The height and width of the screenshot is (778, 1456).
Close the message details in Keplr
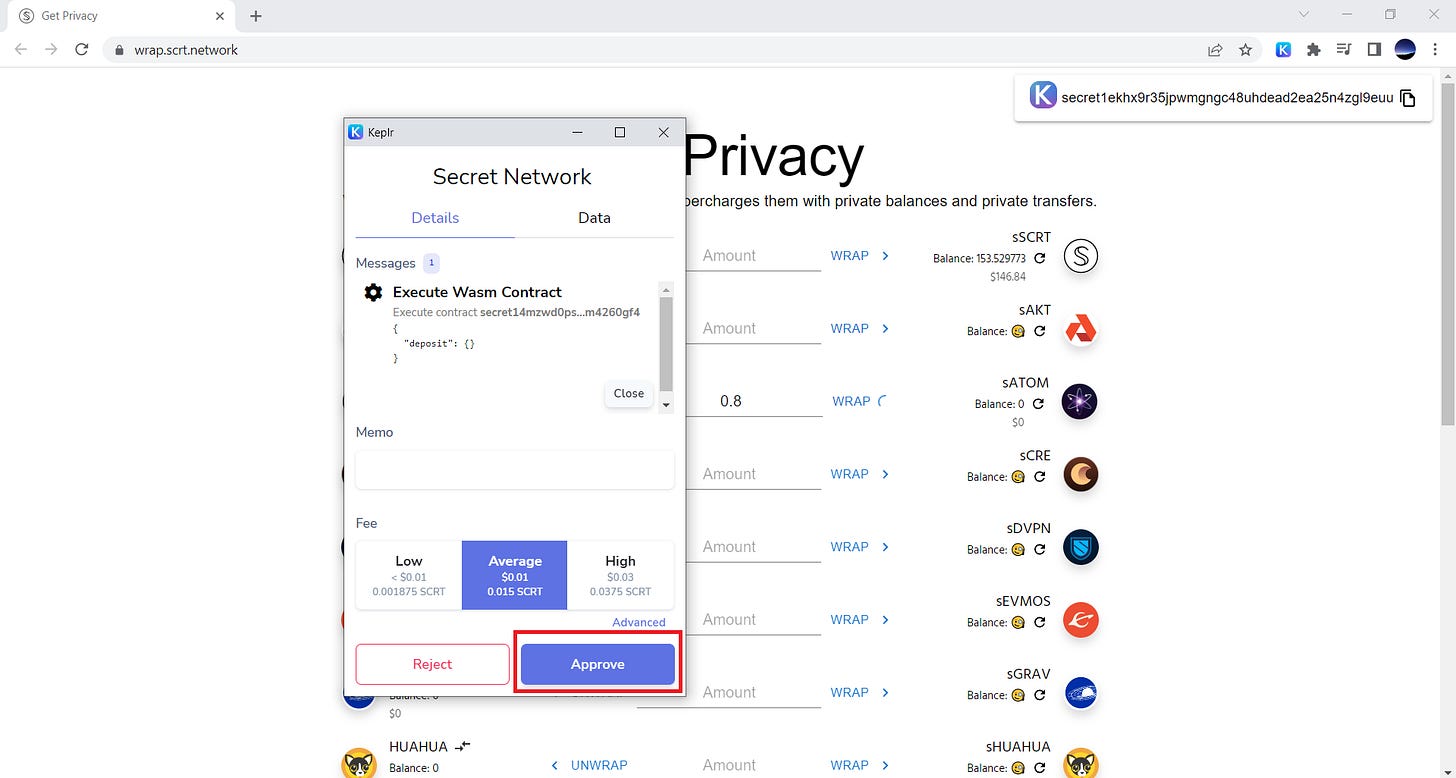629,394
